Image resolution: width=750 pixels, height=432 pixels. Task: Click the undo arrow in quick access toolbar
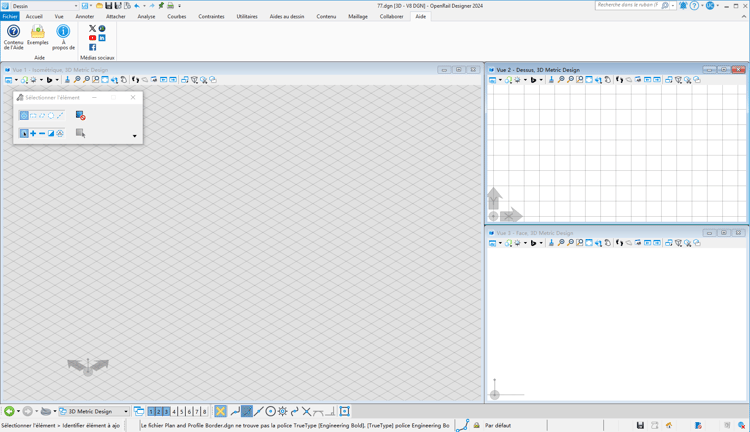point(137,6)
